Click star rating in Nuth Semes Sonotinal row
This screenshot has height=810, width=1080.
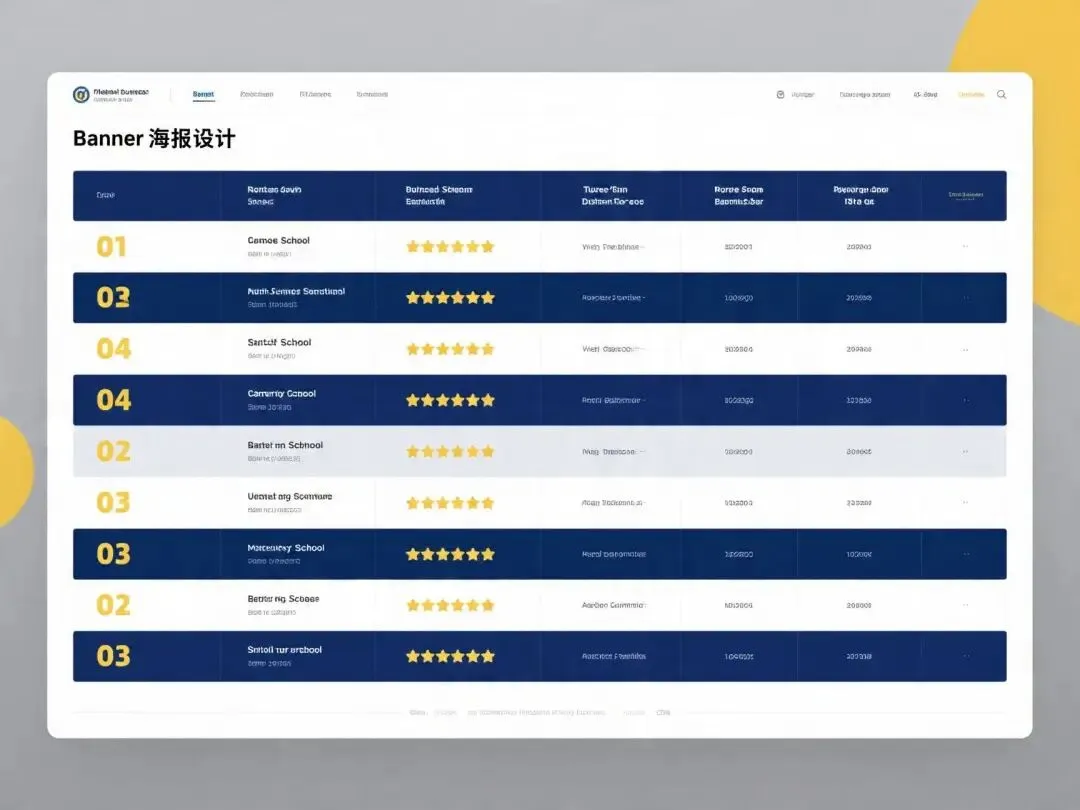point(450,298)
